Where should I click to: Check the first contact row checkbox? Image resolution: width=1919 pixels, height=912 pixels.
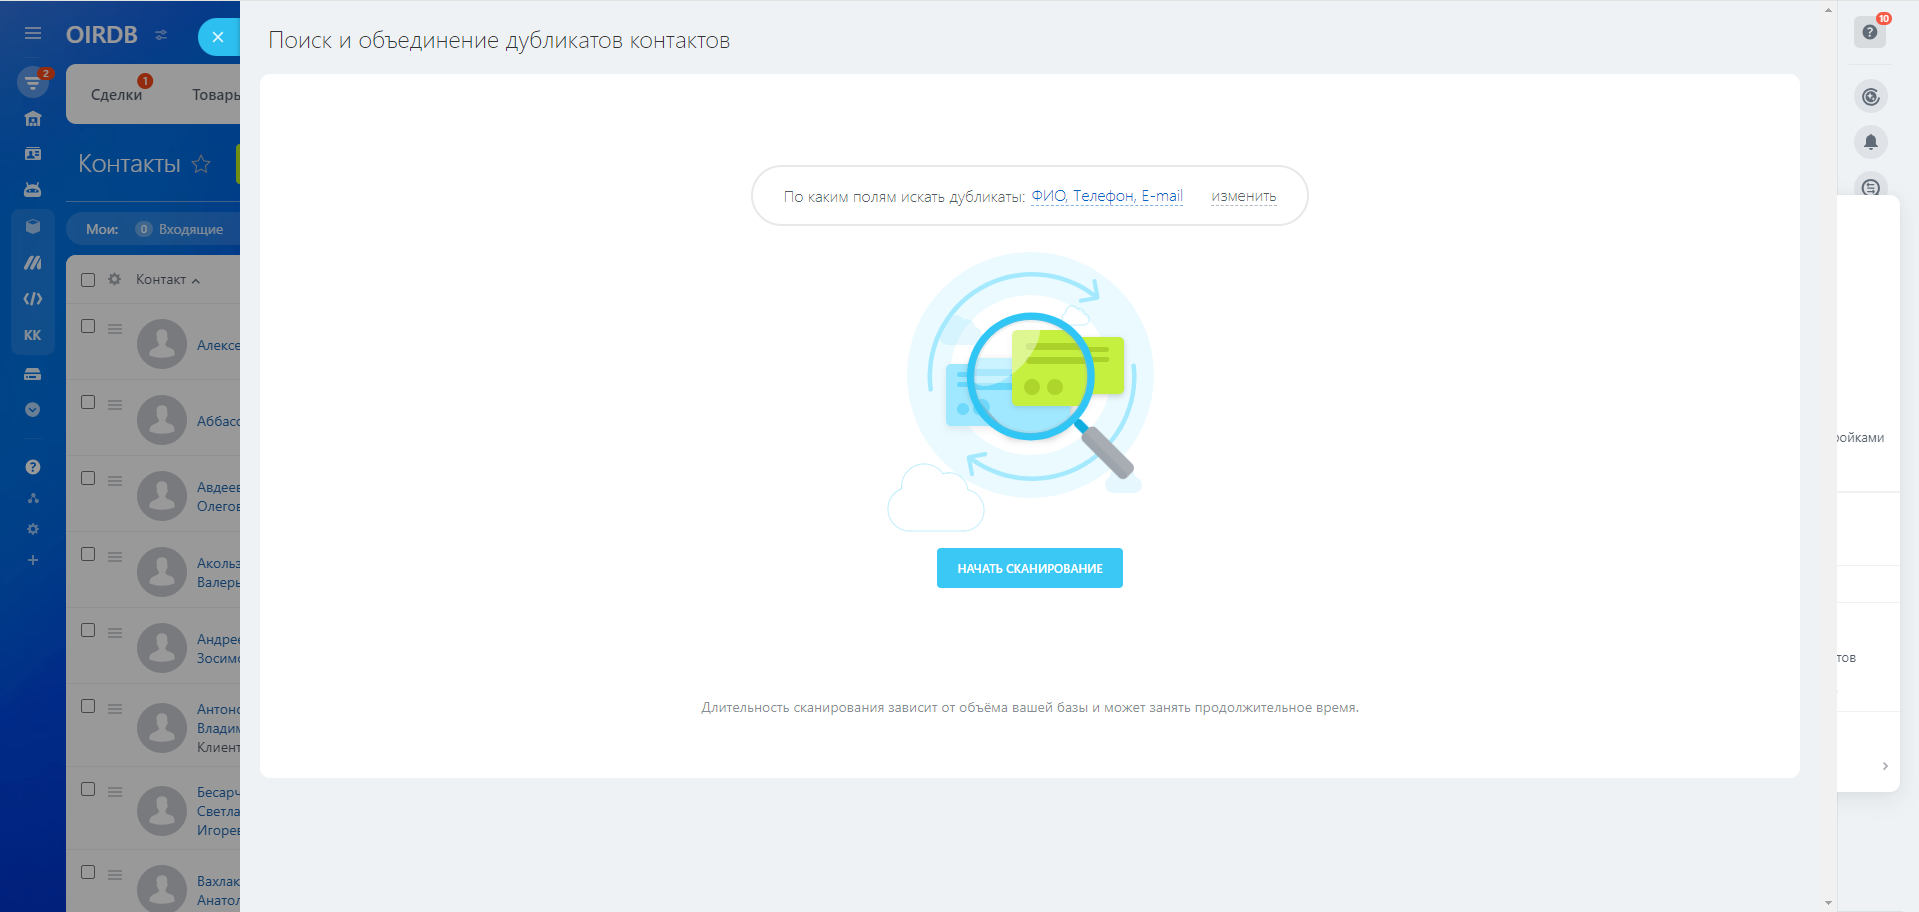click(x=88, y=326)
